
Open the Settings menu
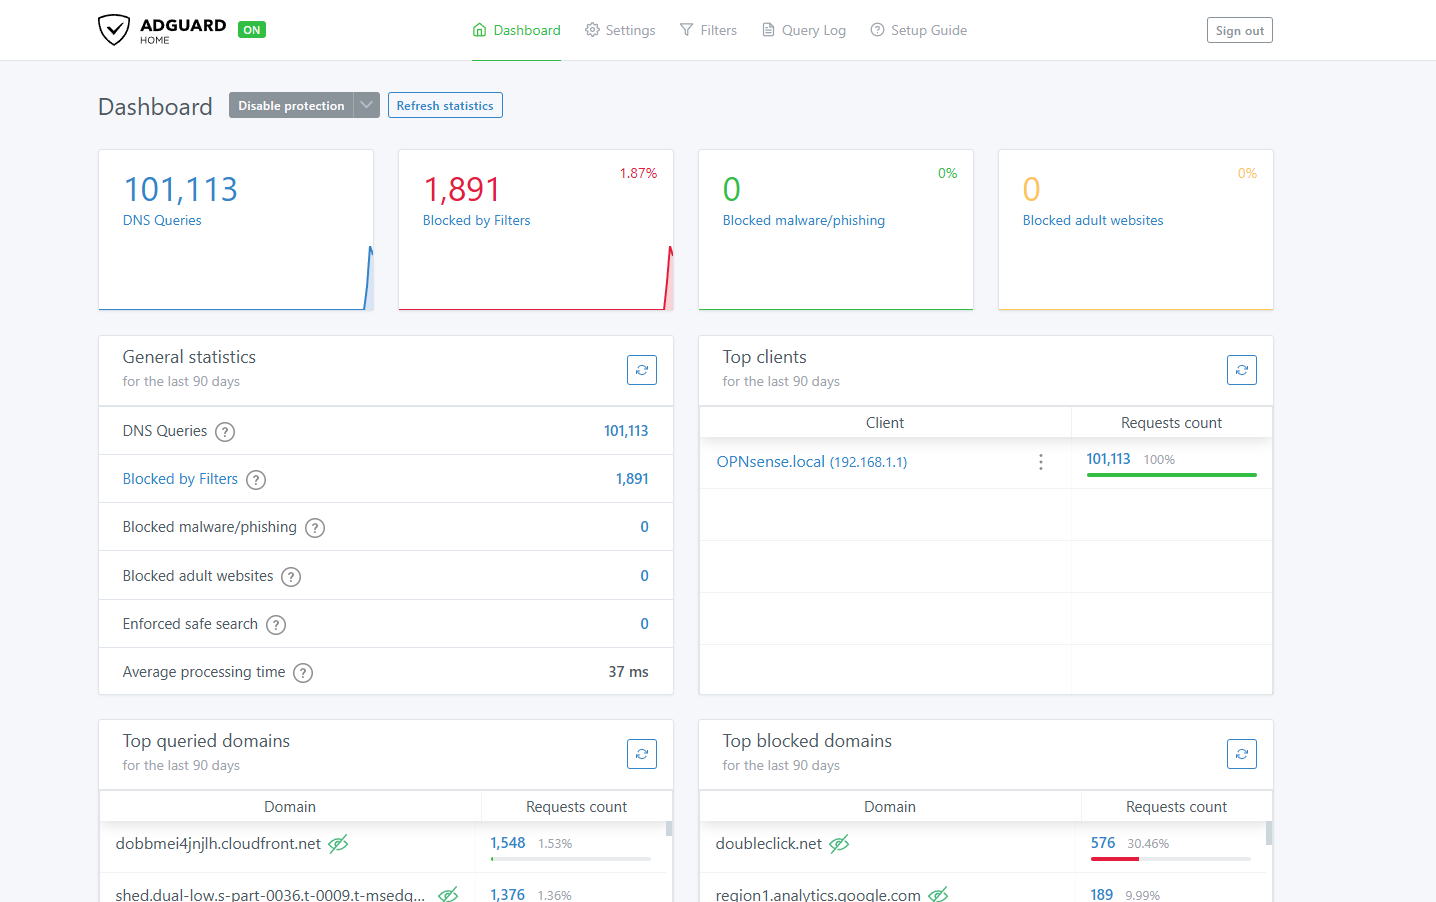click(x=620, y=30)
